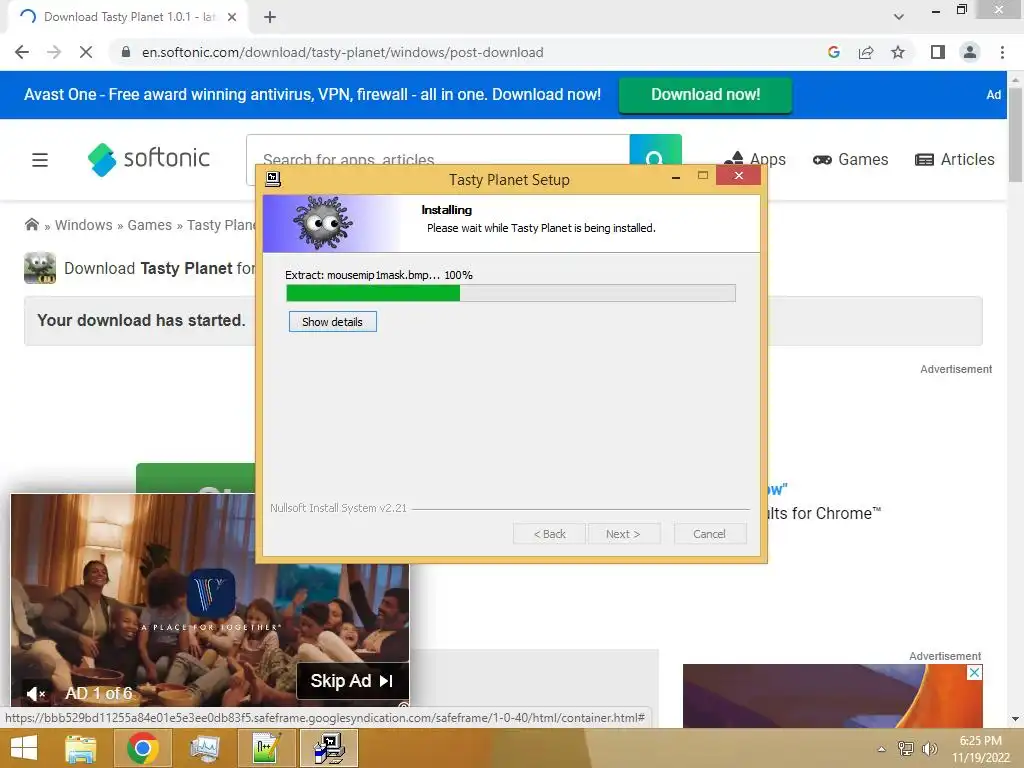1024x768 pixels.
Task: Open the resource monitor taskbar icon
Action: pos(204,748)
